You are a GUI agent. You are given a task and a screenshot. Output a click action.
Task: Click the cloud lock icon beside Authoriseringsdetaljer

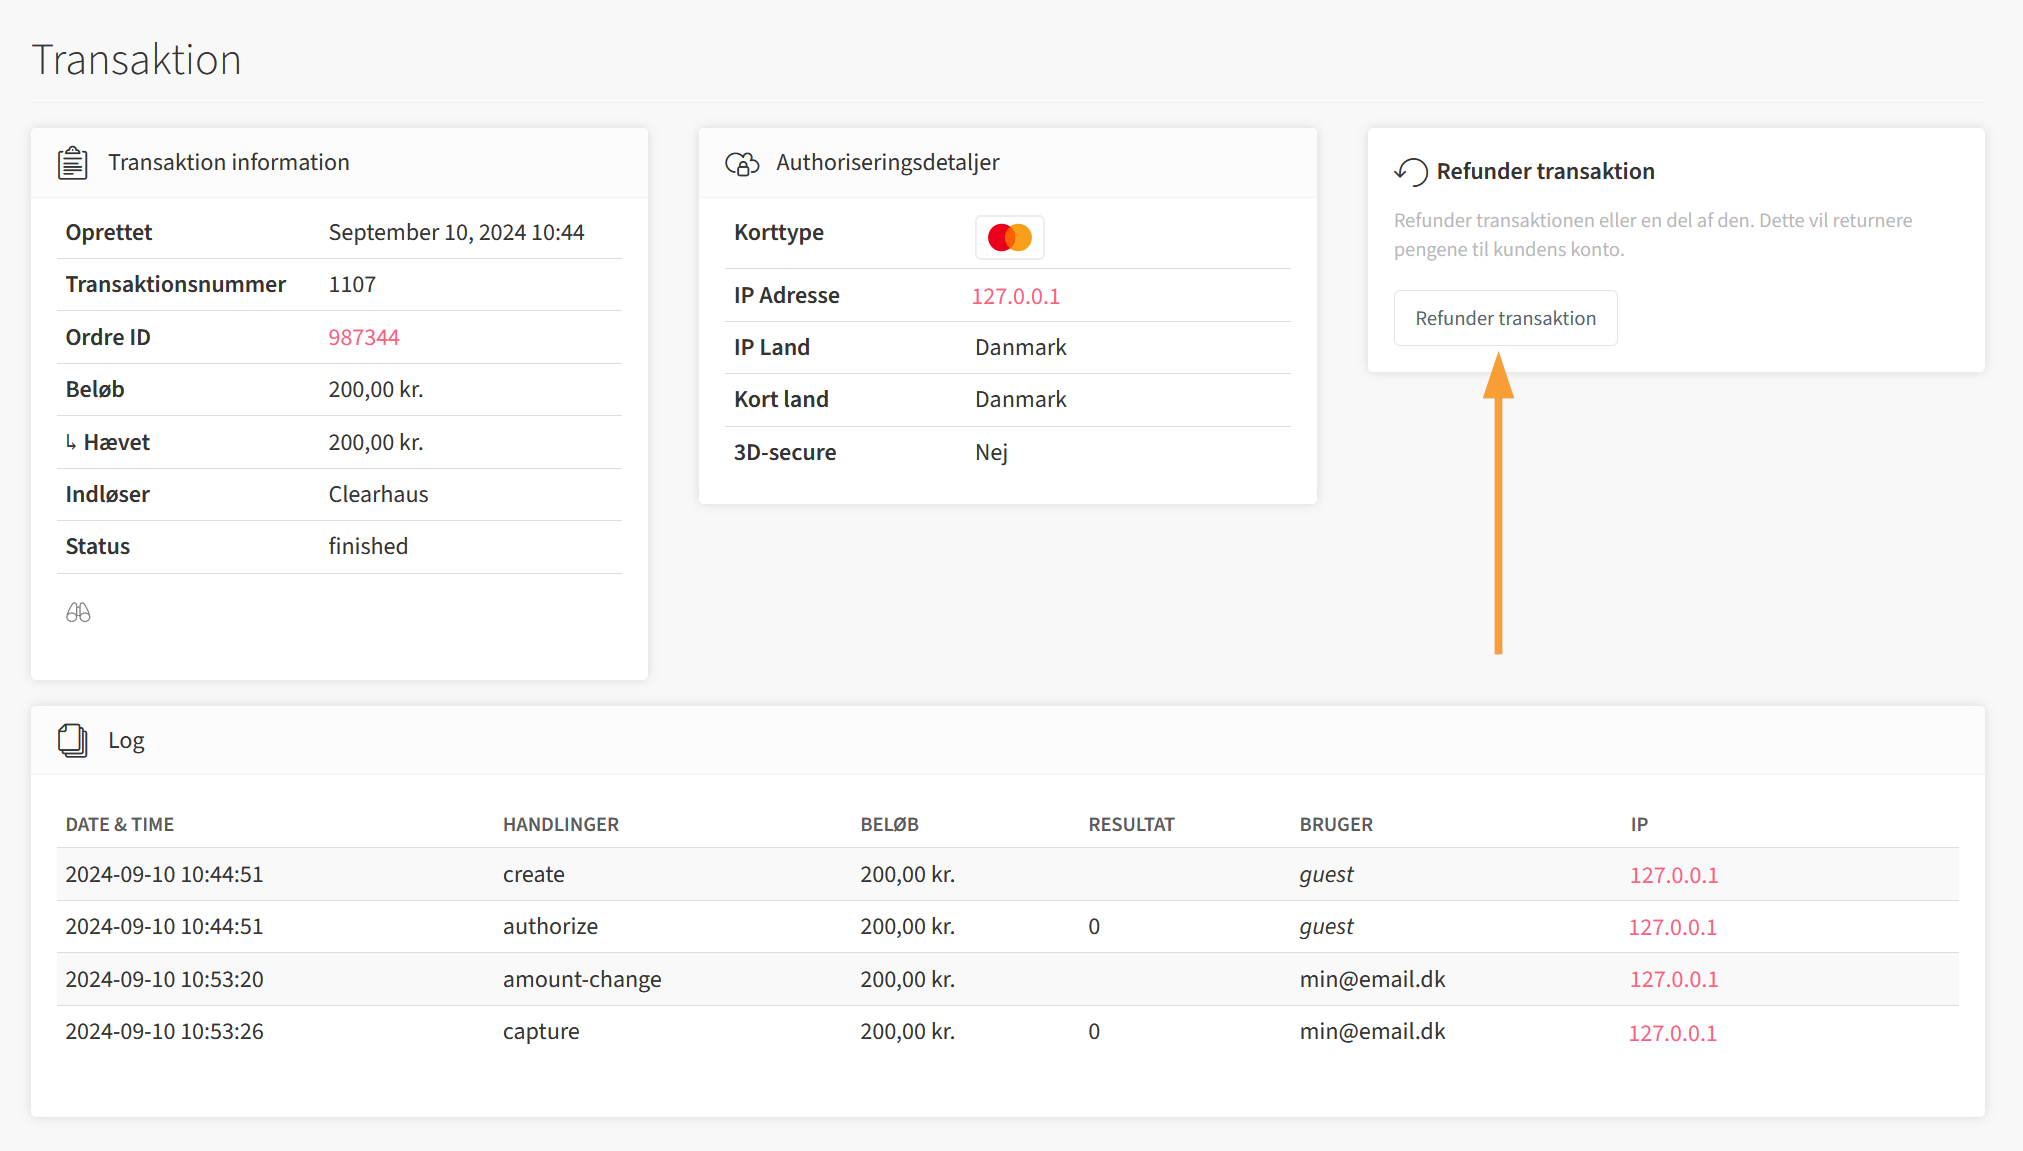(x=742, y=163)
